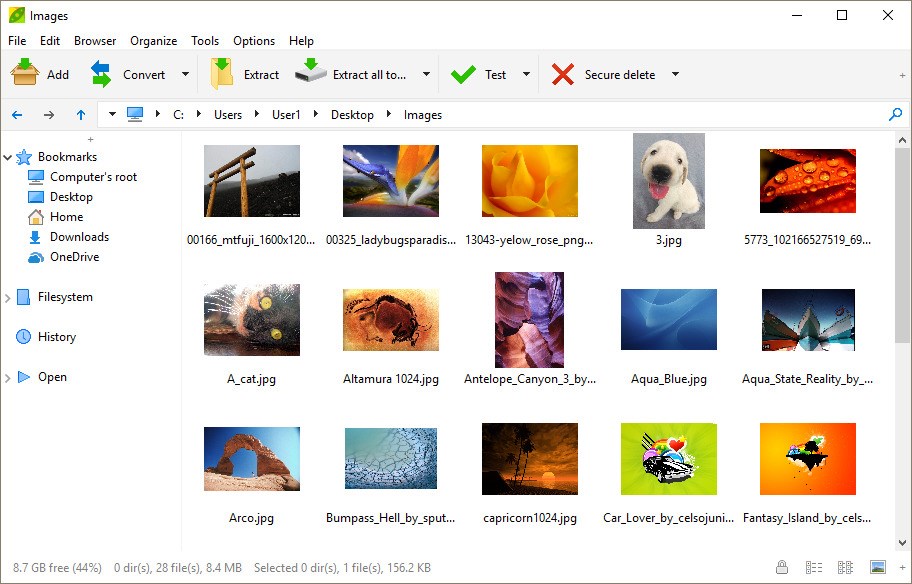Open dropdown arrow next to Extract all to
The width and height of the screenshot is (912, 584).
tap(426, 74)
